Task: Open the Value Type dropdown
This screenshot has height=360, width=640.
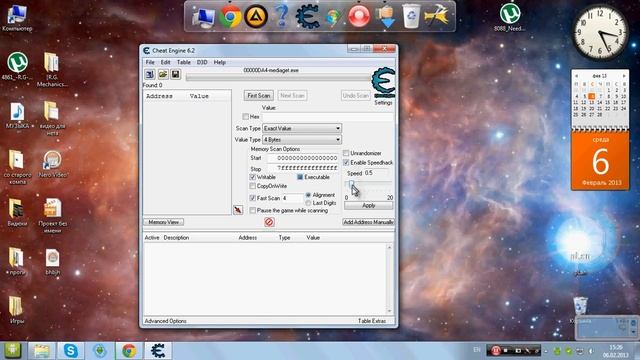Action: coord(302,140)
